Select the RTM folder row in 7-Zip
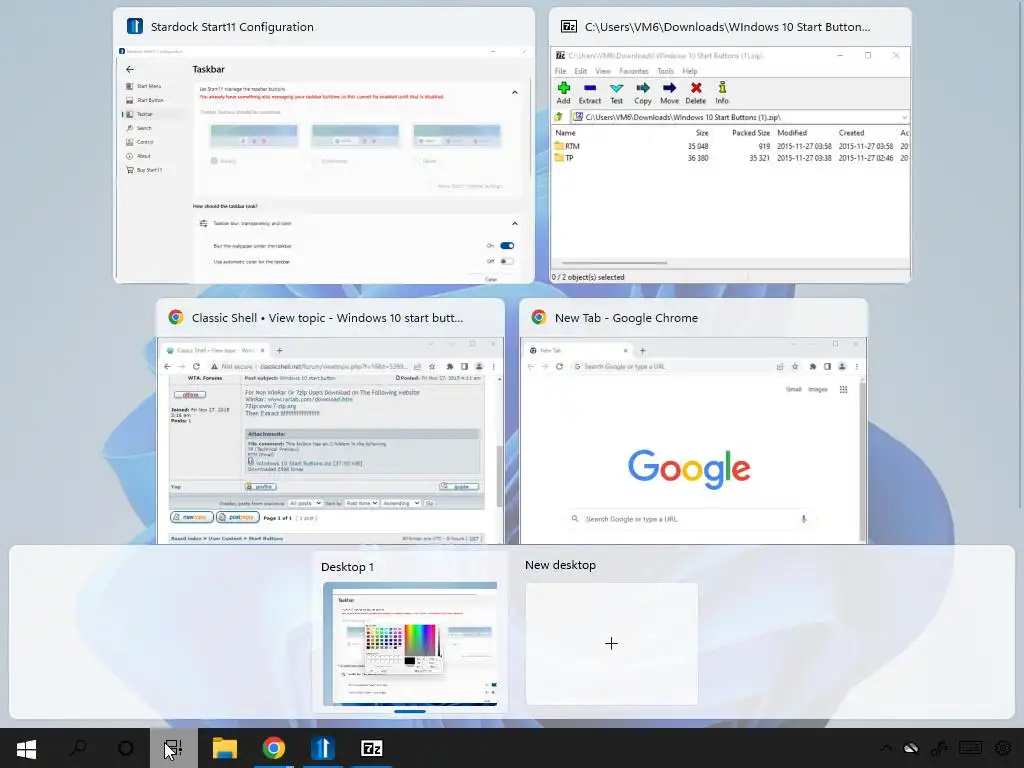The height and width of the screenshot is (768, 1024). (730, 146)
